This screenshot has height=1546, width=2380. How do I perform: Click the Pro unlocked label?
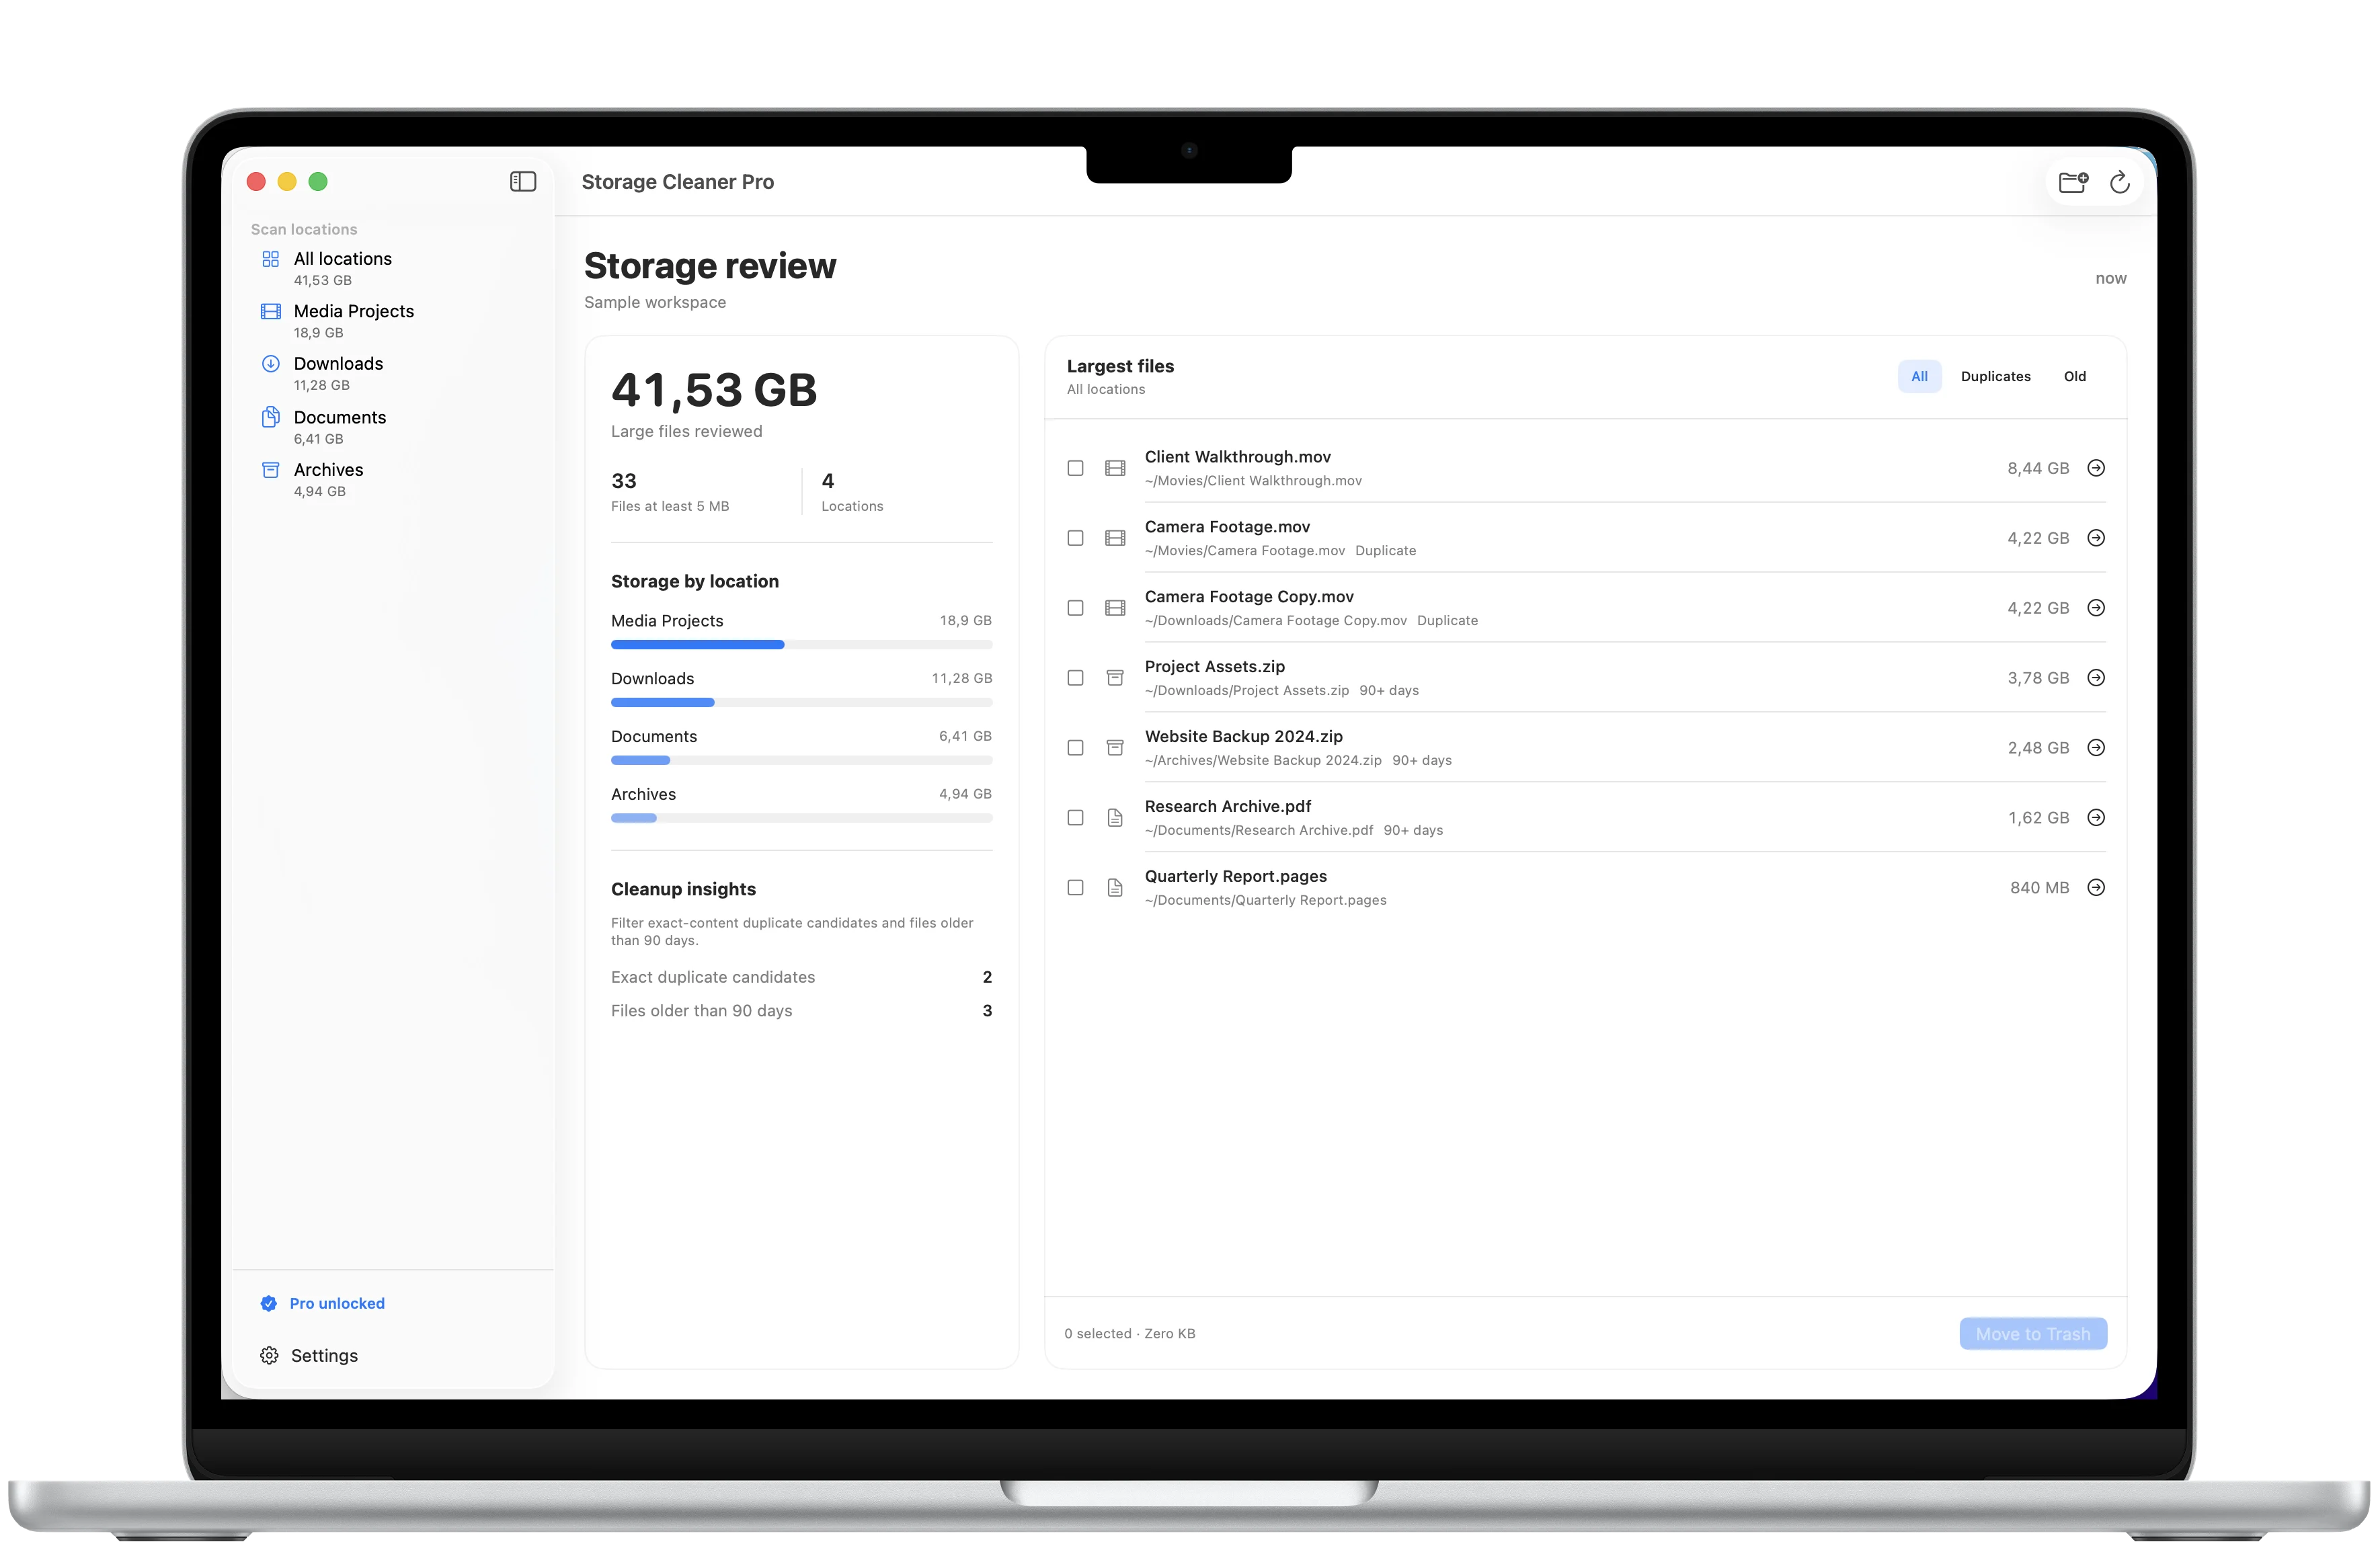coord(337,1304)
